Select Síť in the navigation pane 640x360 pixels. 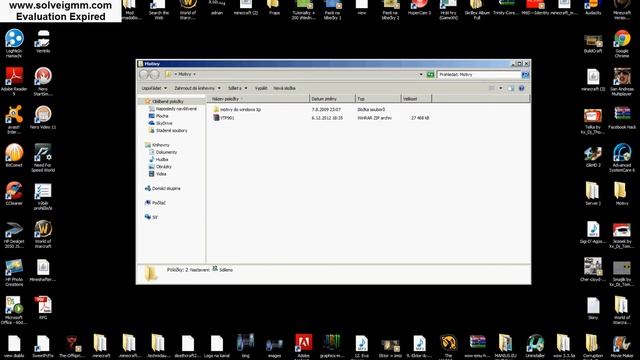(x=151, y=217)
